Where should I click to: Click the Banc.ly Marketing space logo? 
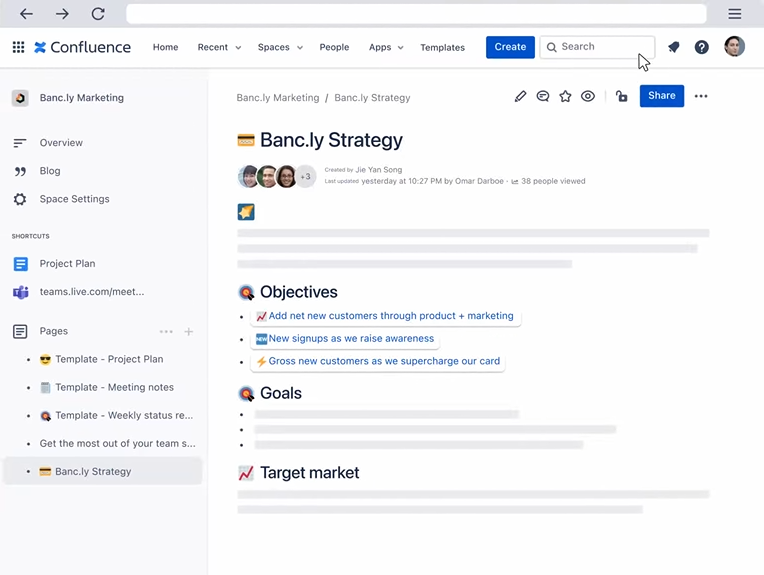tap(20, 98)
